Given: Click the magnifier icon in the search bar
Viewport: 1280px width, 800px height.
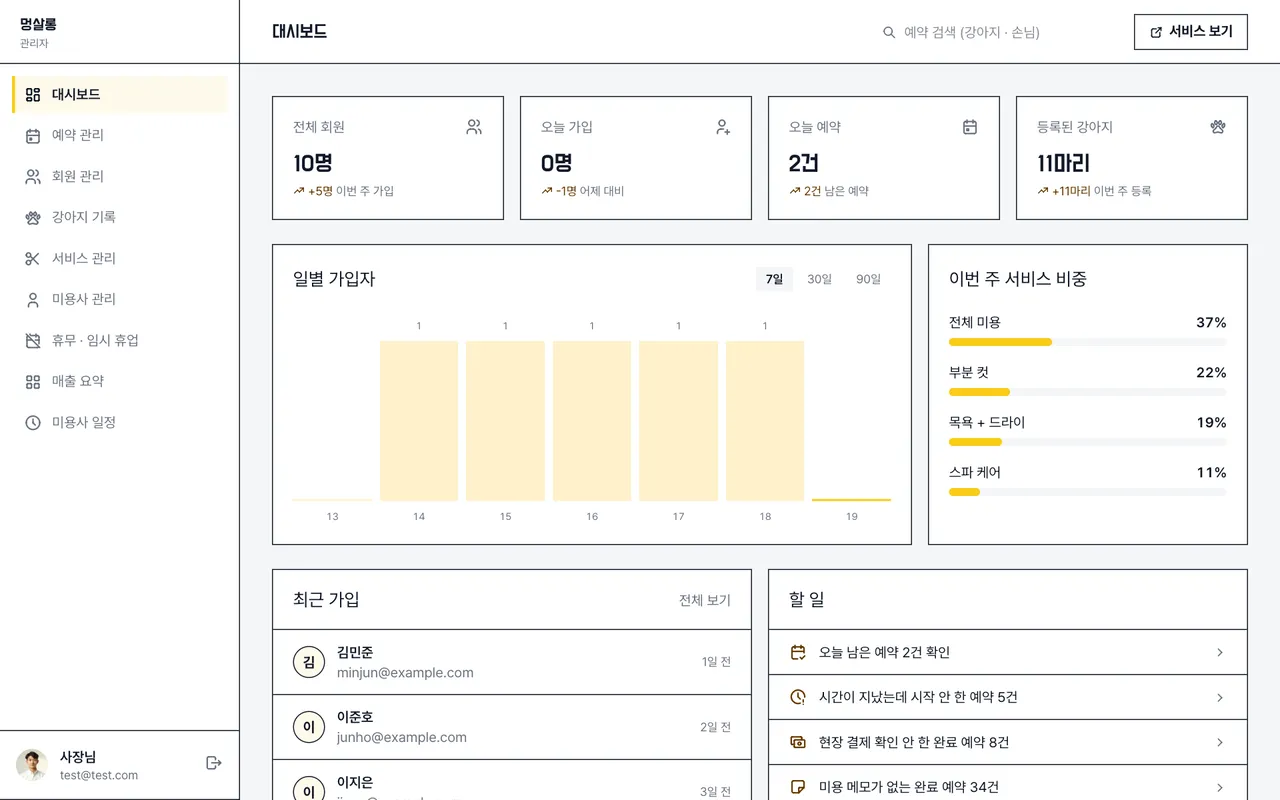Looking at the screenshot, I should (x=889, y=33).
